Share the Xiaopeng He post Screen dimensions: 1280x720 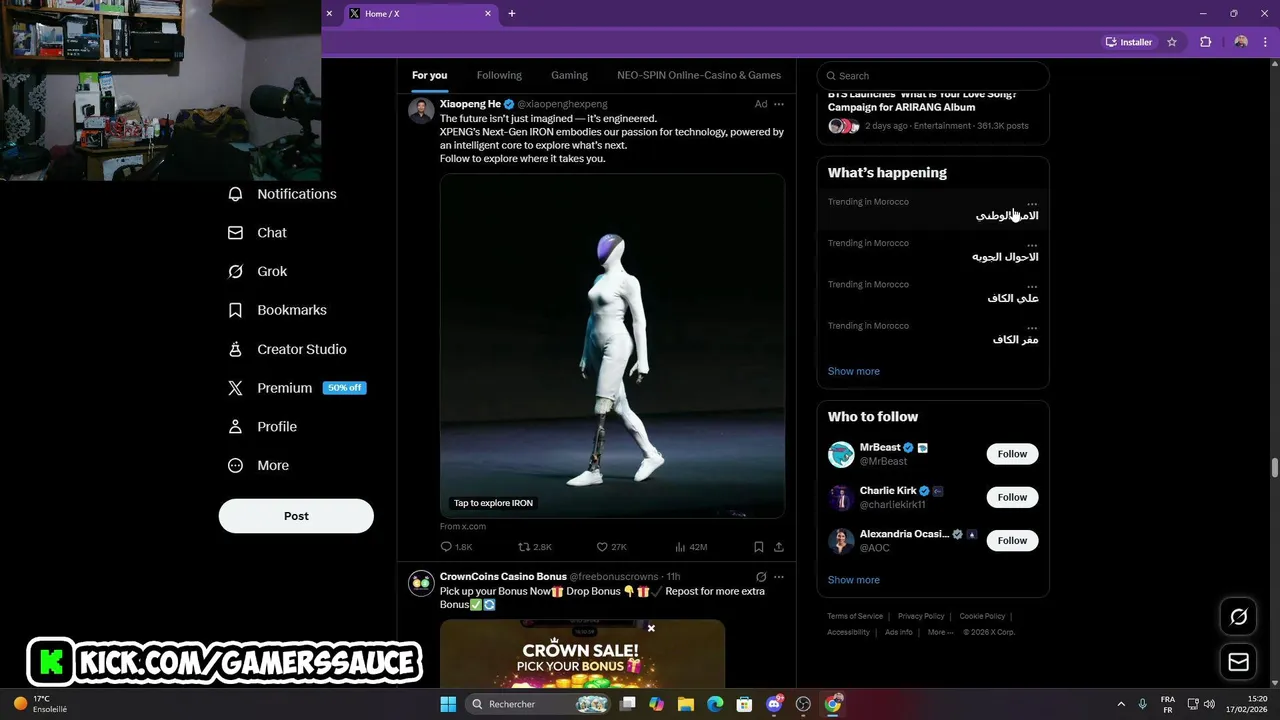[x=779, y=547]
